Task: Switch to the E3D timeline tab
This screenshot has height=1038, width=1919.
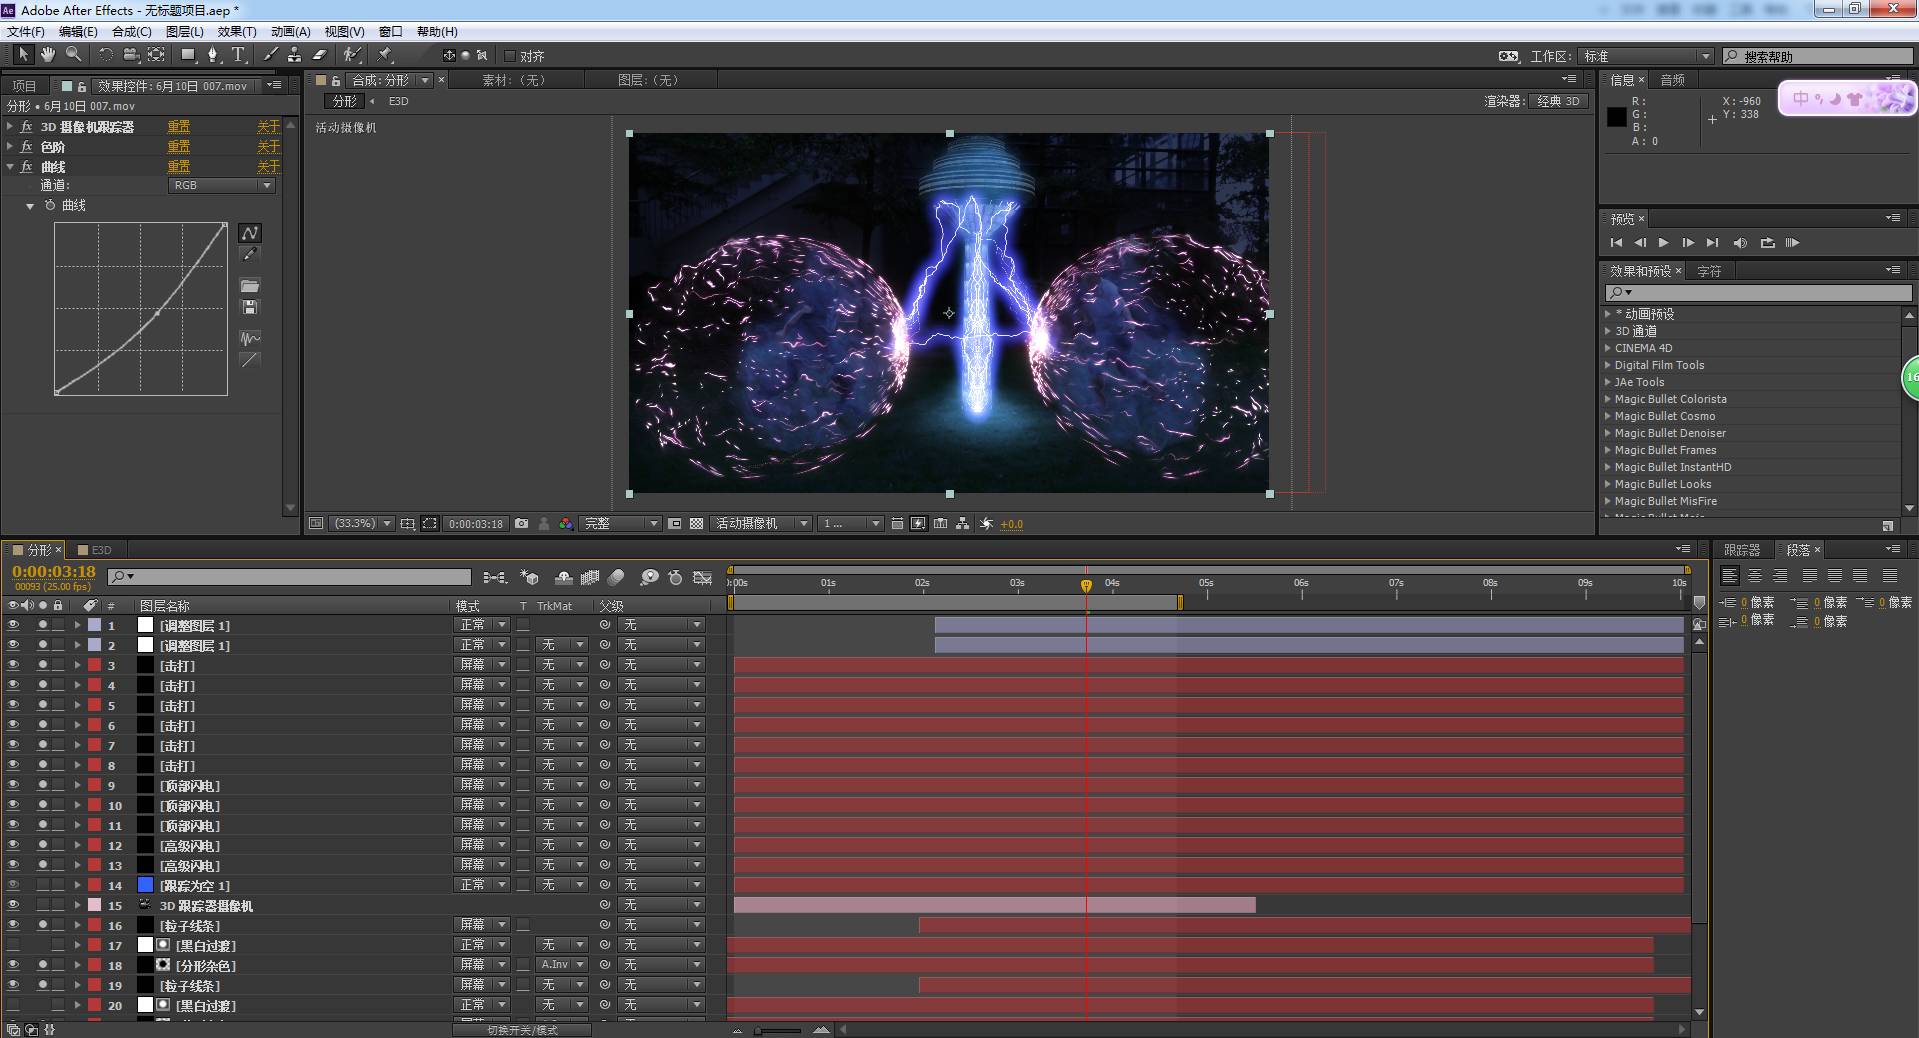Action: pos(101,550)
